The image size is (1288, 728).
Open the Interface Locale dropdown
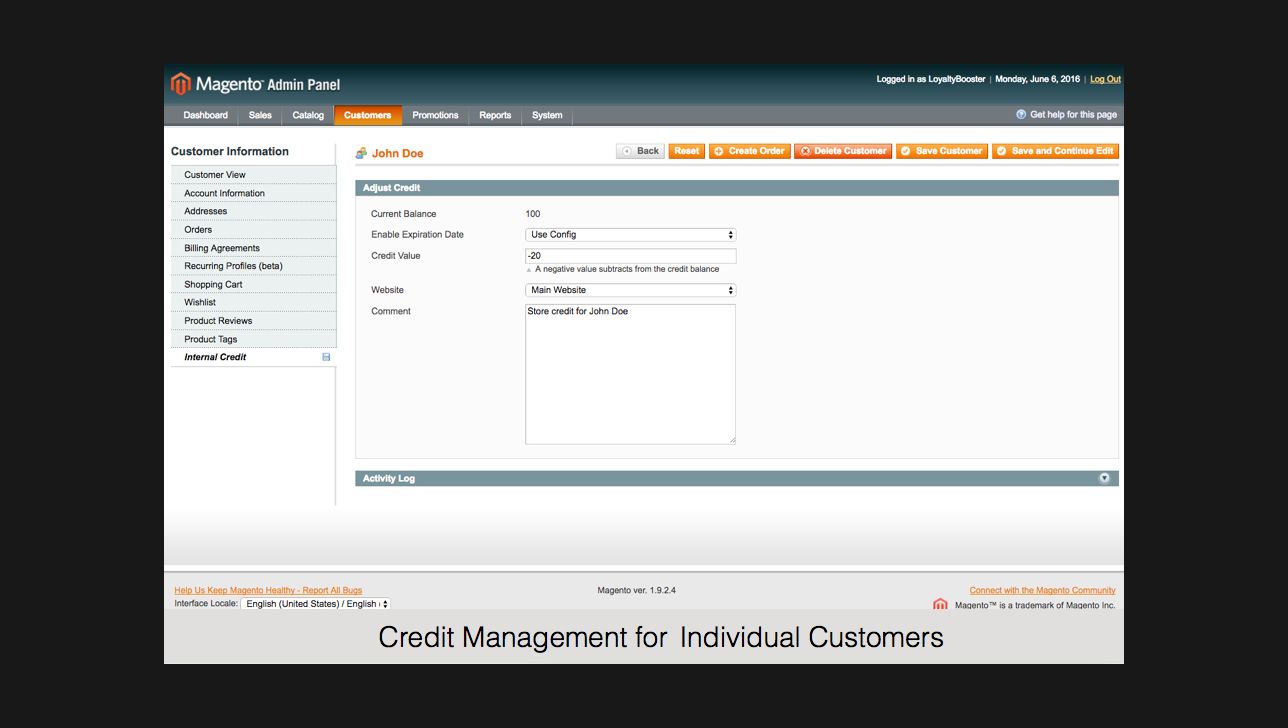(x=315, y=604)
